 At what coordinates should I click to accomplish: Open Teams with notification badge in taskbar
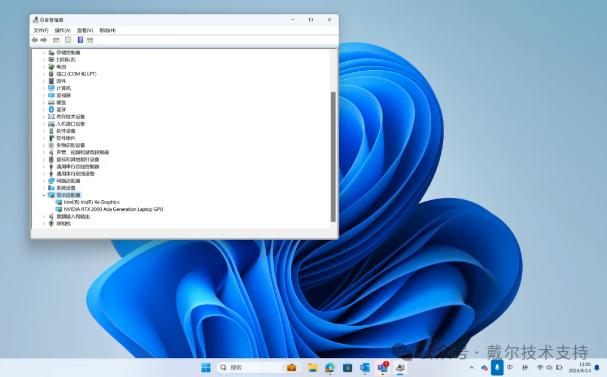(383, 367)
